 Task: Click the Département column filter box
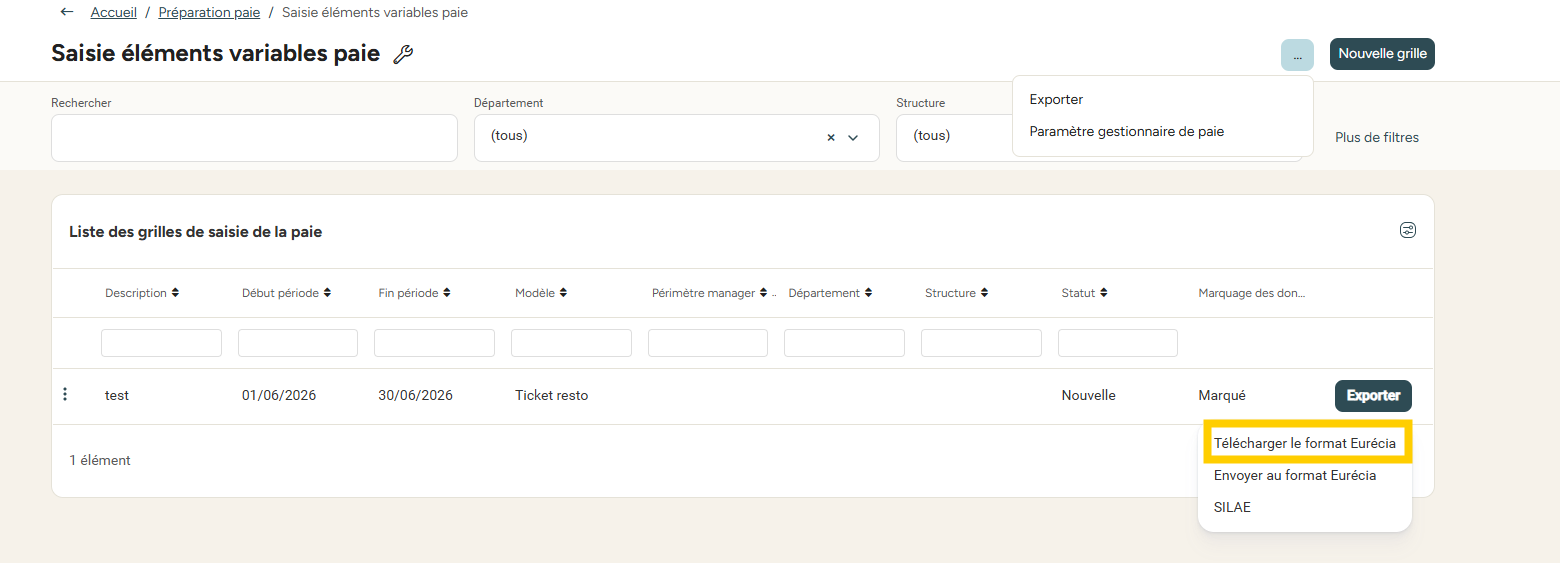click(844, 343)
